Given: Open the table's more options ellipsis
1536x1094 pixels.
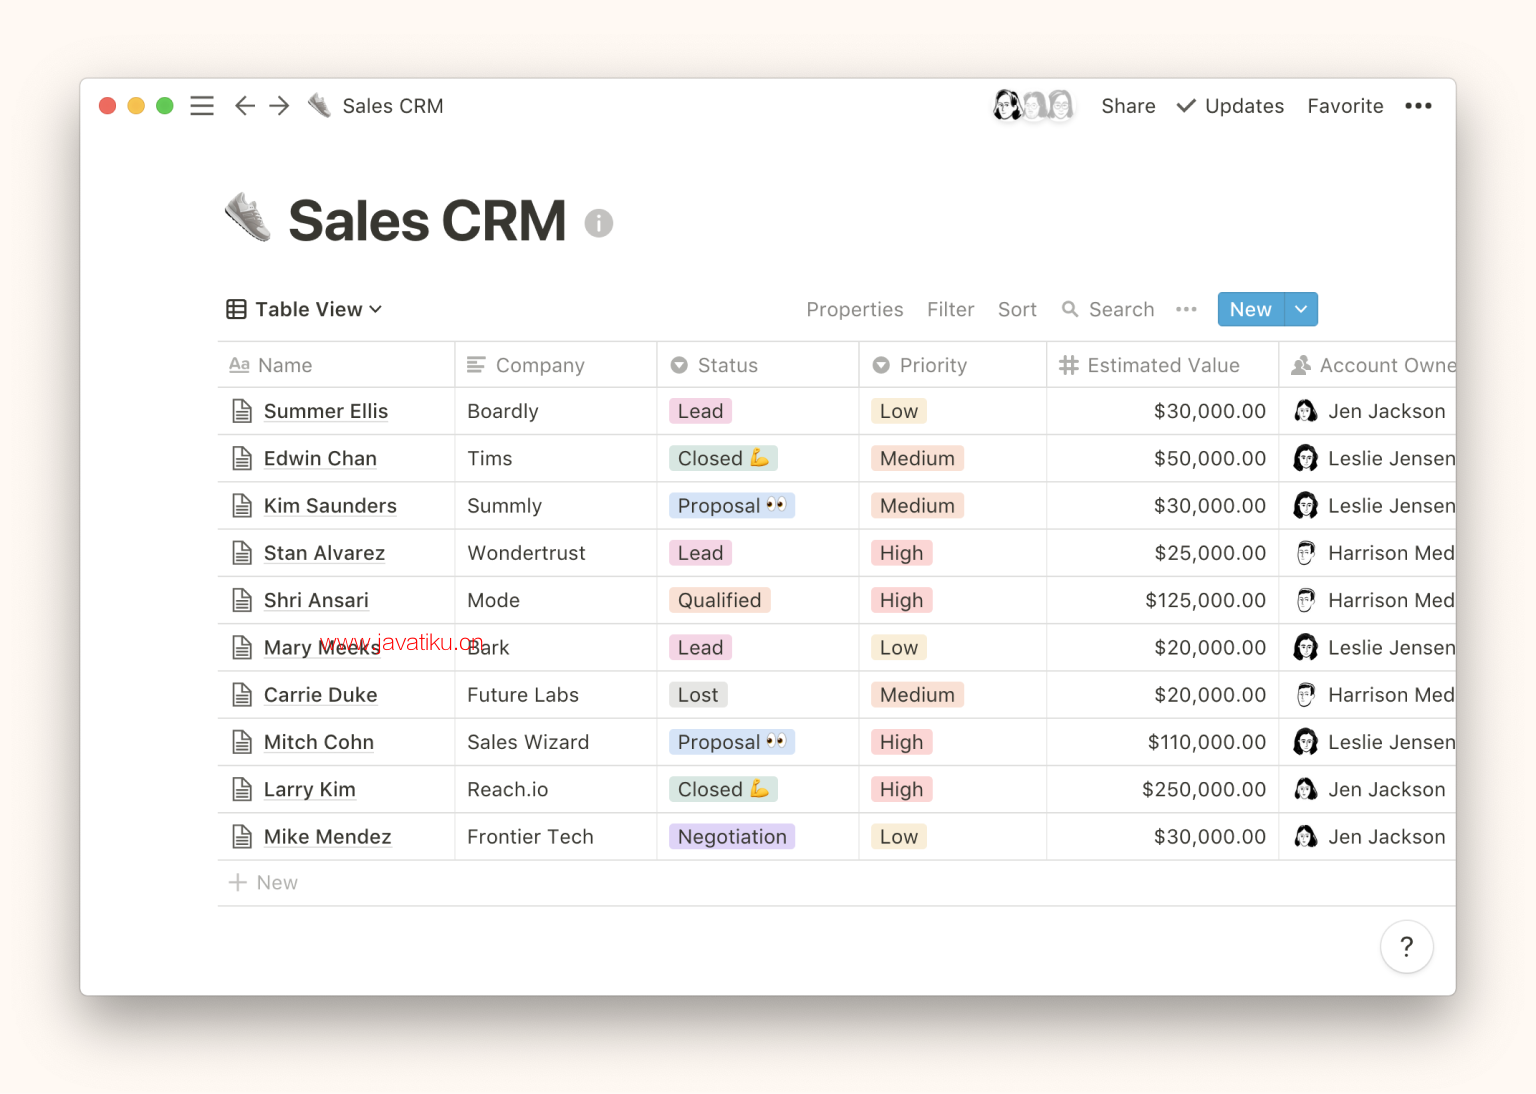Looking at the screenshot, I should point(1186,310).
